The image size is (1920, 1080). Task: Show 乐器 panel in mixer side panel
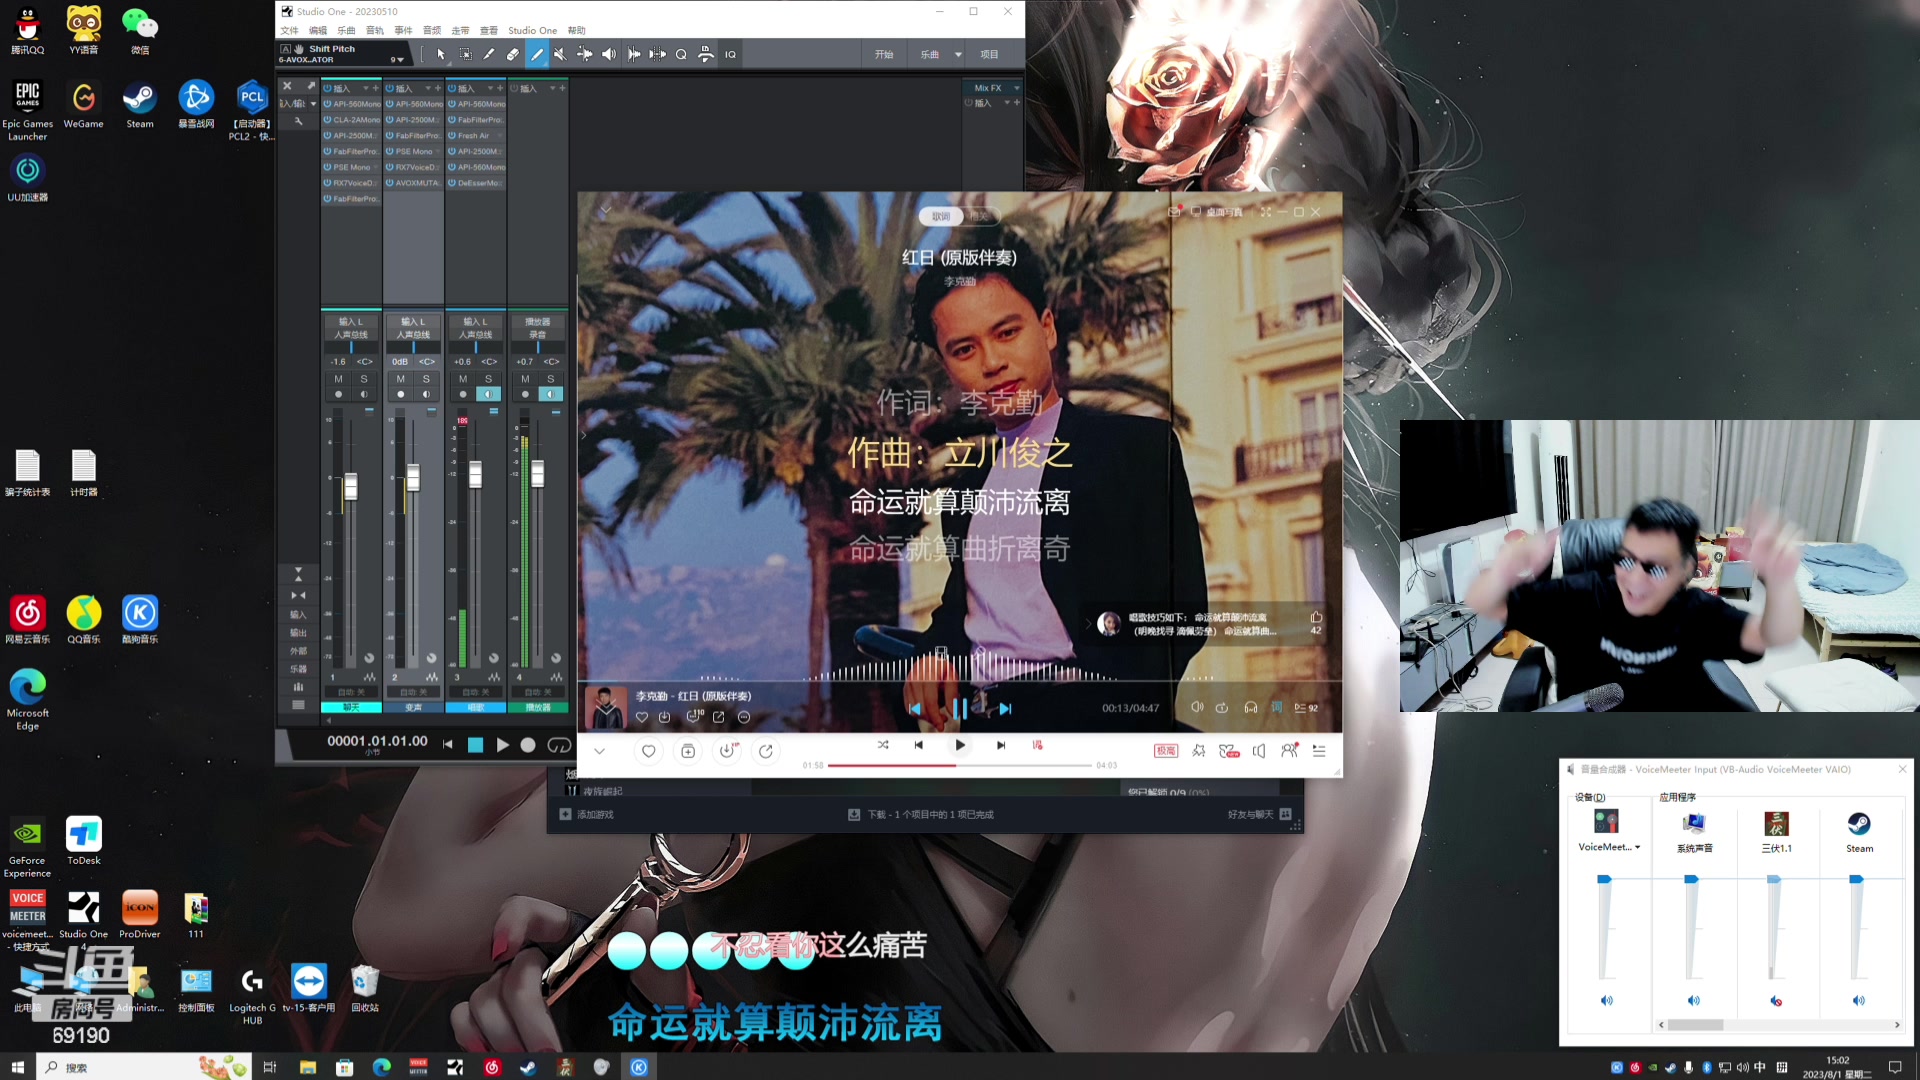298,669
